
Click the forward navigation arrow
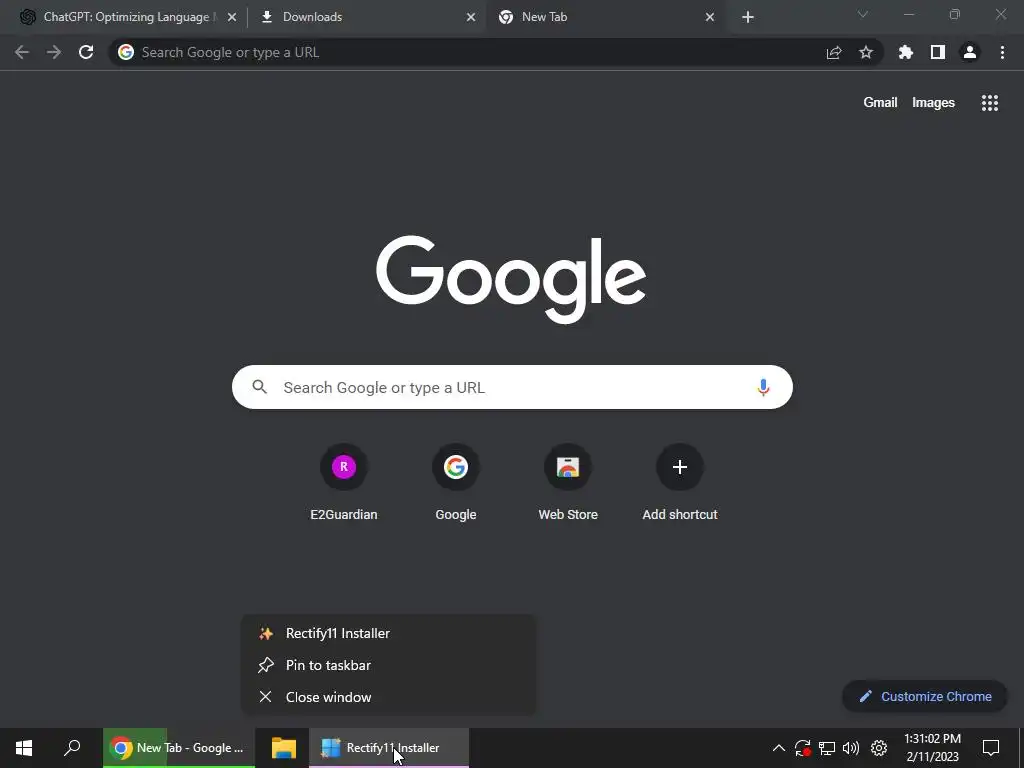click(54, 52)
